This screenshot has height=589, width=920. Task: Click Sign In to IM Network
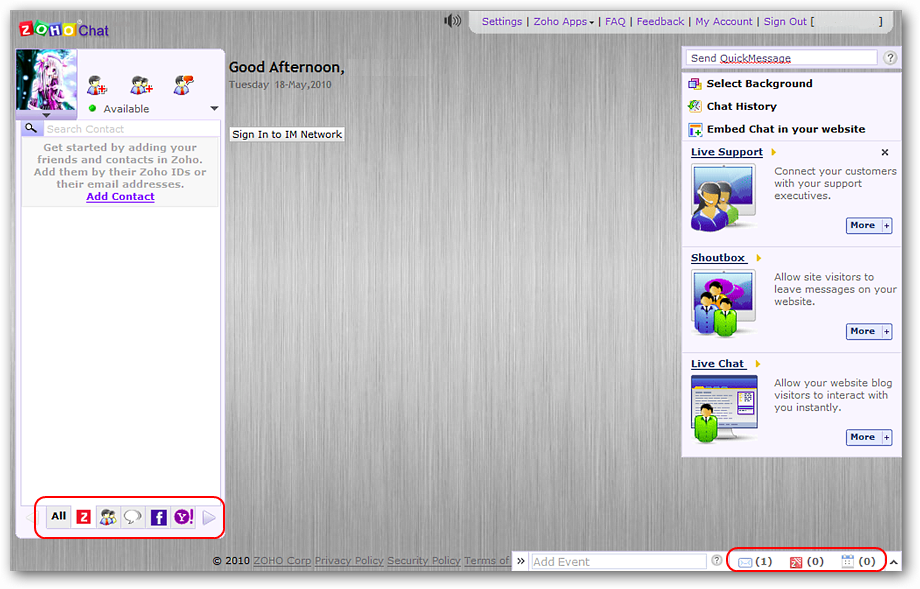click(x=287, y=134)
